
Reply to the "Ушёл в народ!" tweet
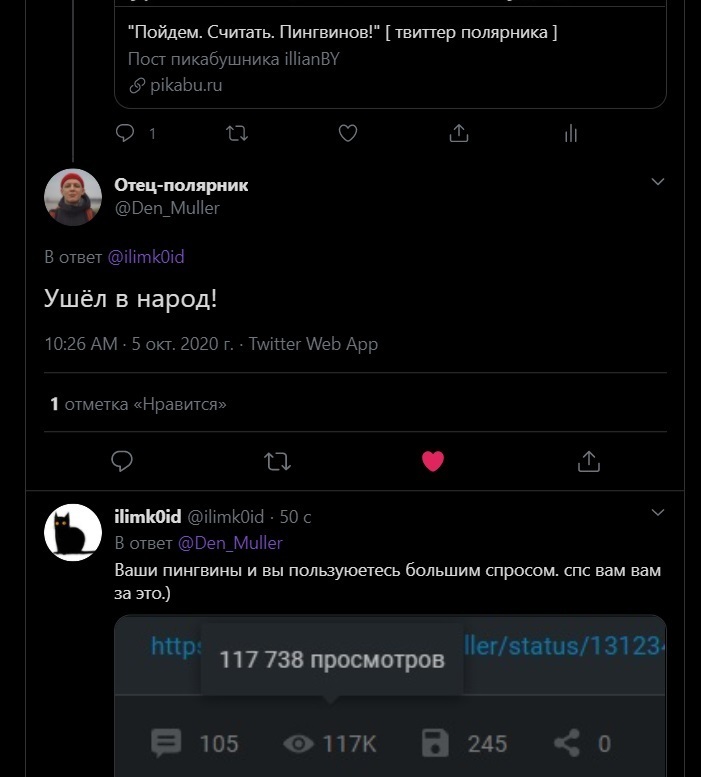click(x=122, y=461)
